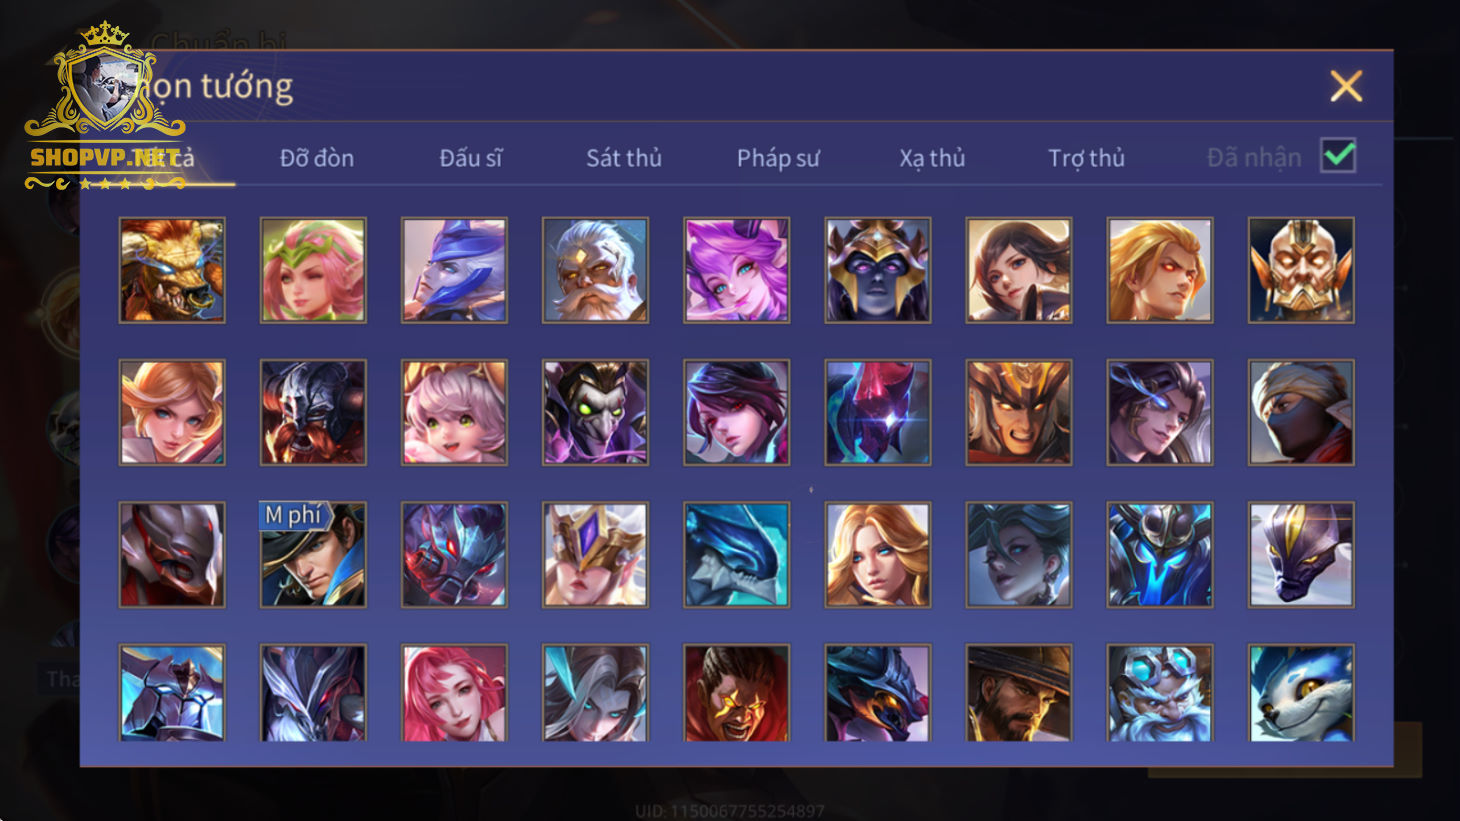Image resolution: width=1460 pixels, height=821 pixels.
Task: Select the blue fox hero portrait
Action: click(x=1301, y=692)
